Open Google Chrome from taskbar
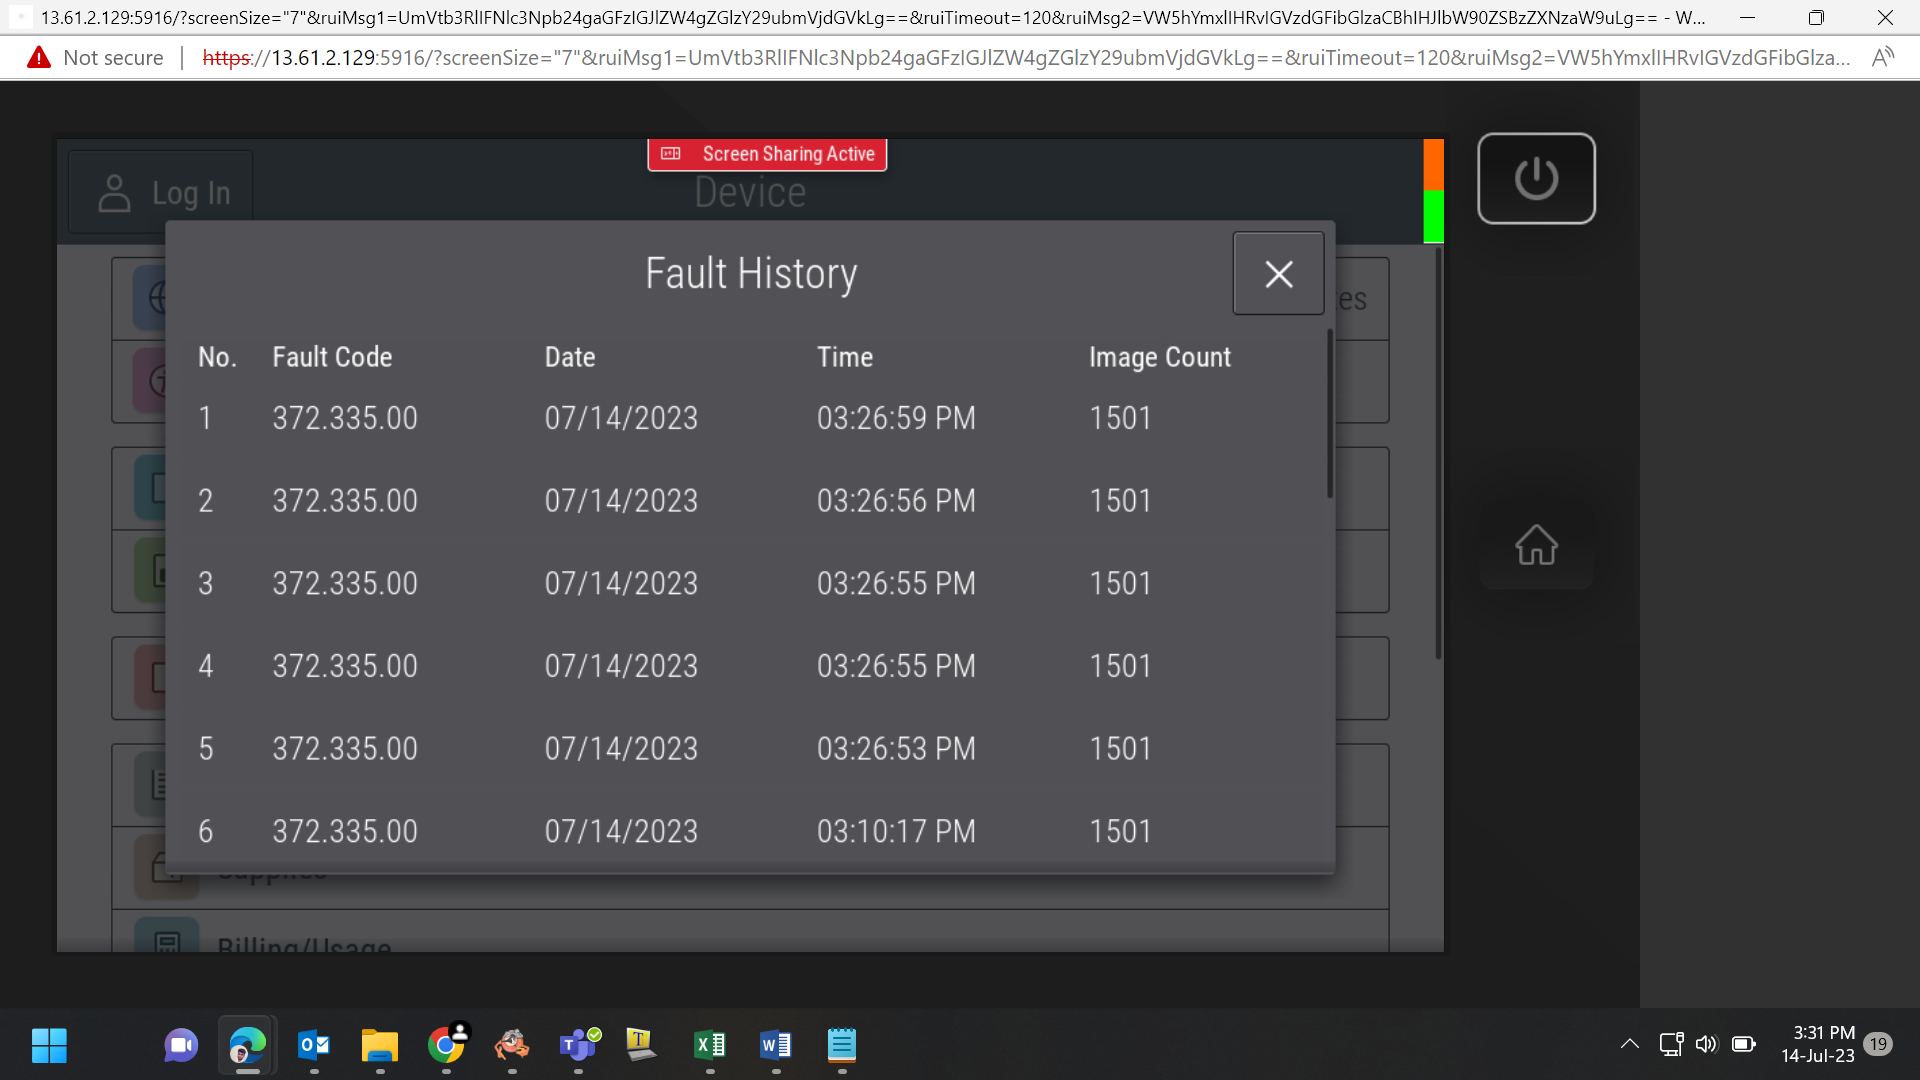This screenshot has width=1920, height=1080. 446,1046
